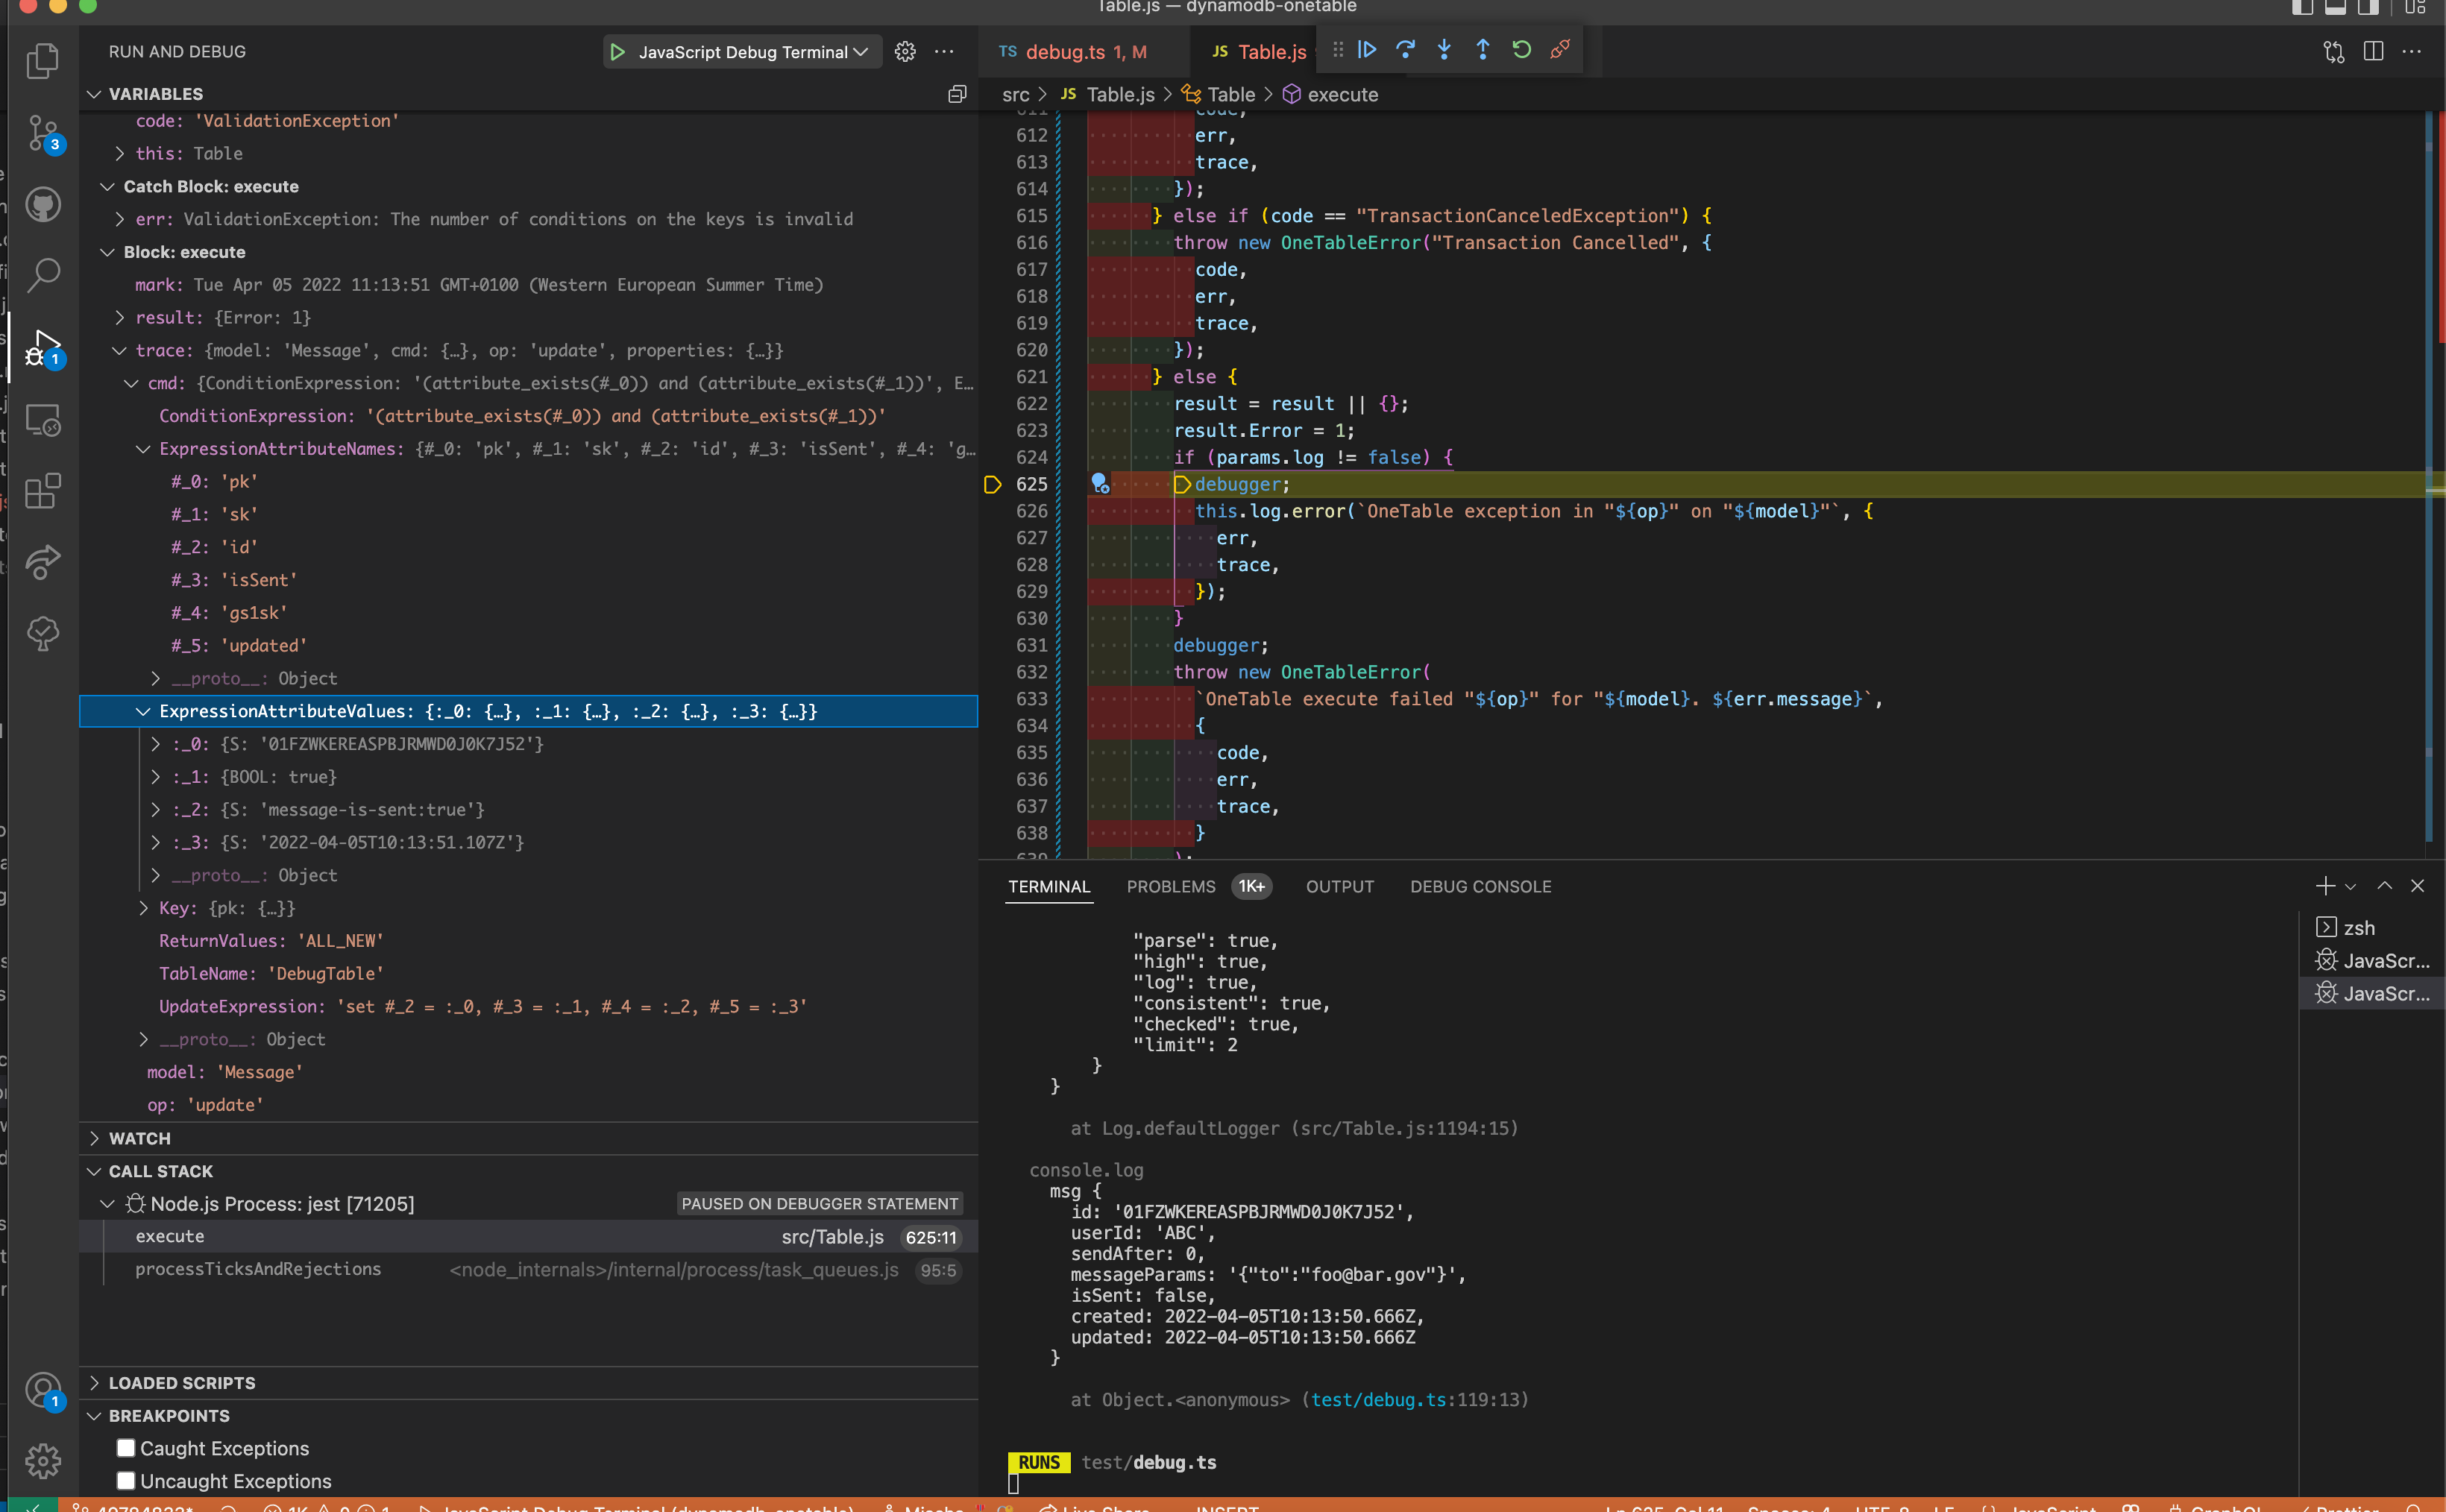Open the Source Control view

click(42, 132)
